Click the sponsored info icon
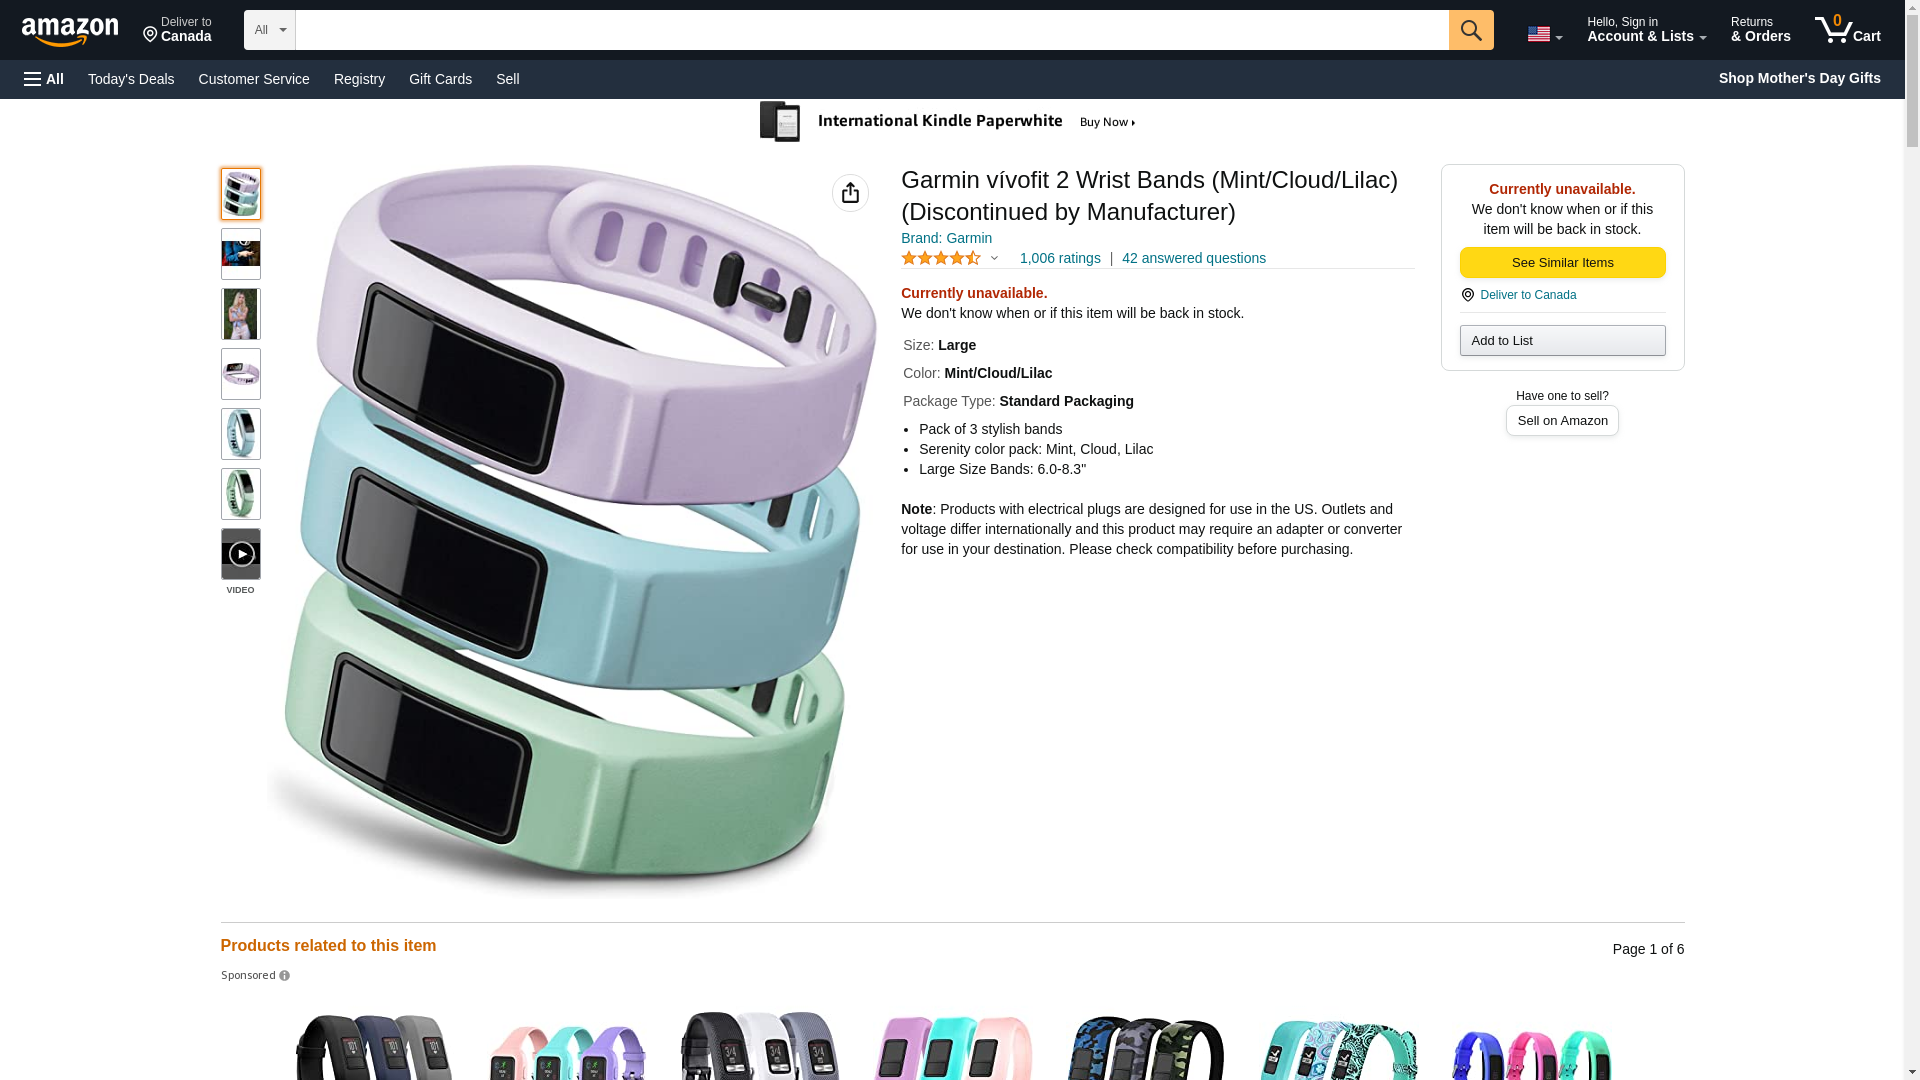This screenshot has height=1080, width=1920. 284,976
